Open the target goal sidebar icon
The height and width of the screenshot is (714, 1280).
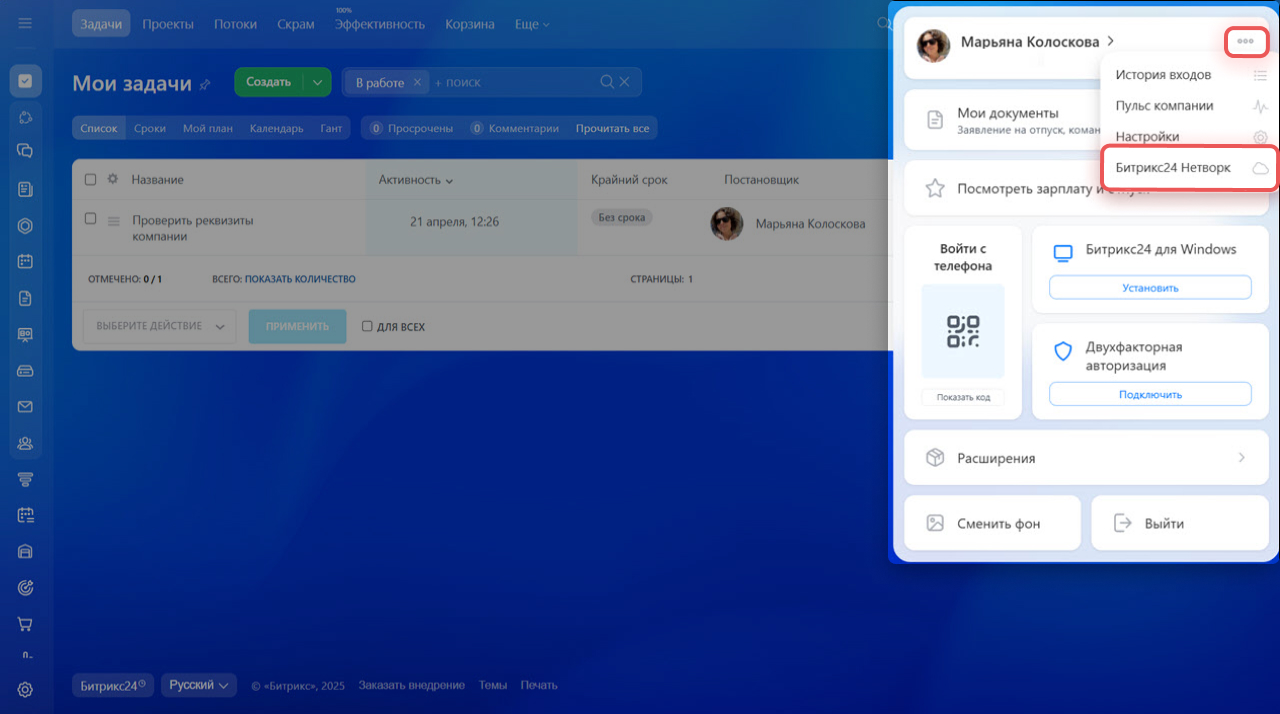[x=26, y=588]
